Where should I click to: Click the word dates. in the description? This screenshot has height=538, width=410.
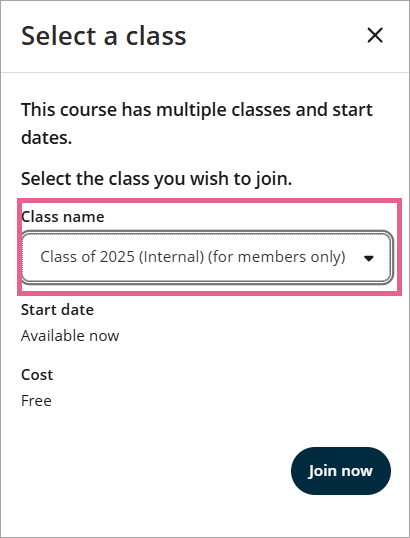pos(47,138)
